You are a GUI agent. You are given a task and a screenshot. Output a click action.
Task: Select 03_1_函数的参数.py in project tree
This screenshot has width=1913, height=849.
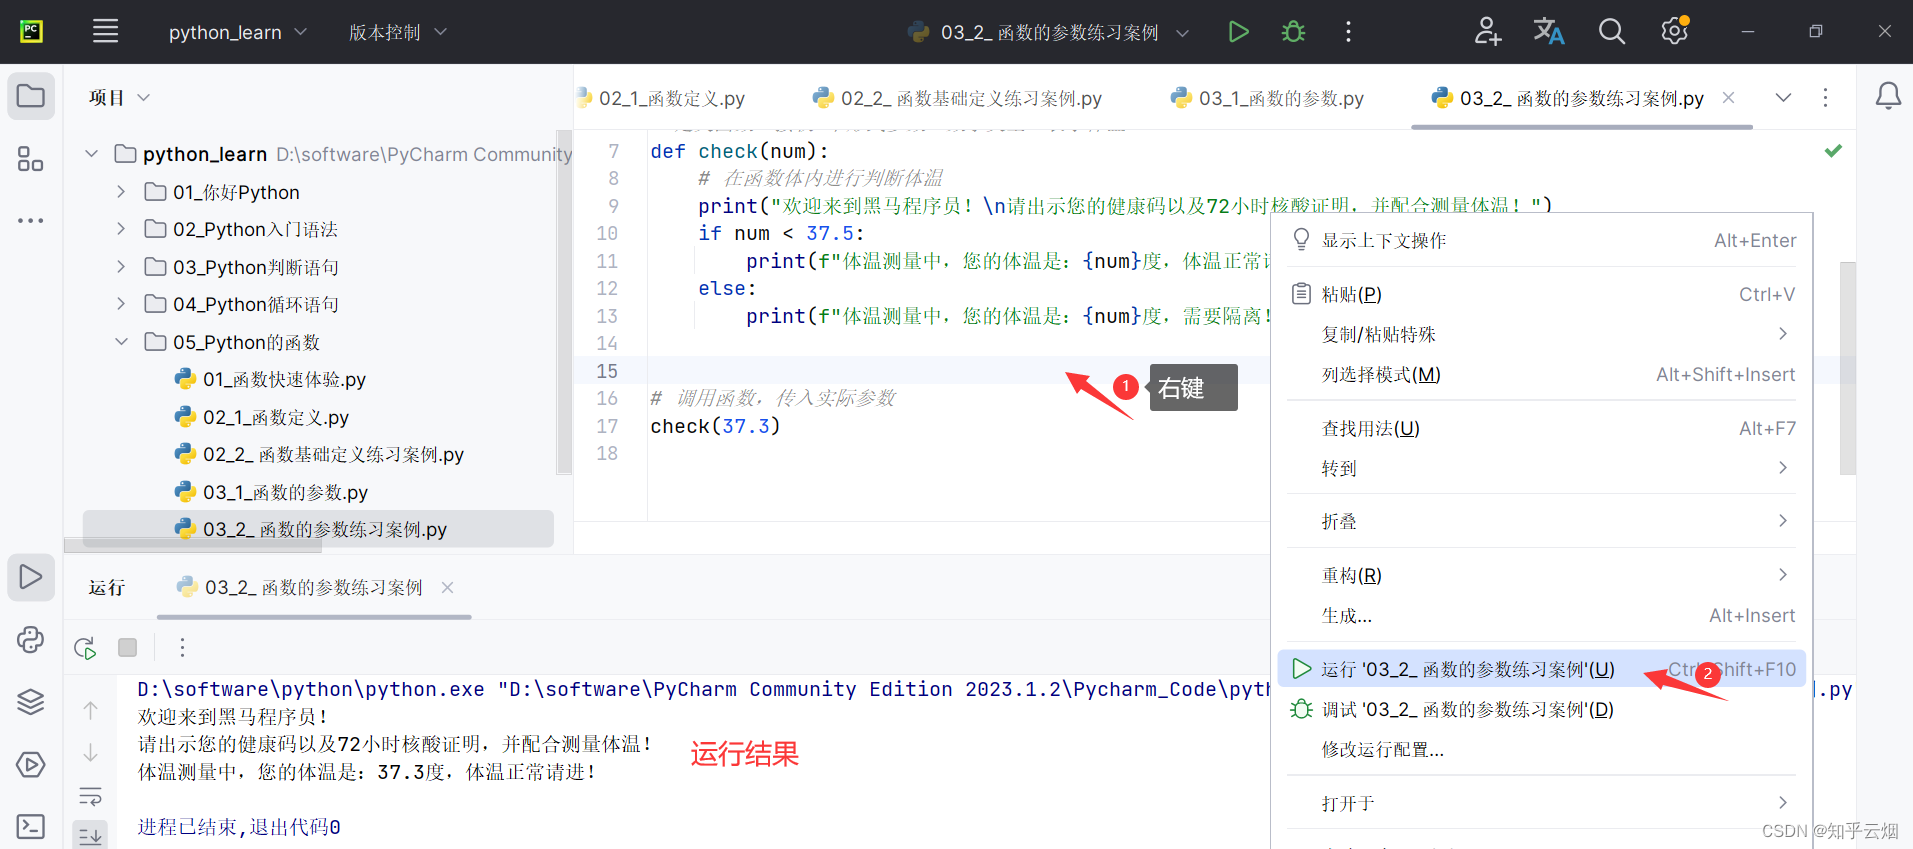[x=272, y=492]
